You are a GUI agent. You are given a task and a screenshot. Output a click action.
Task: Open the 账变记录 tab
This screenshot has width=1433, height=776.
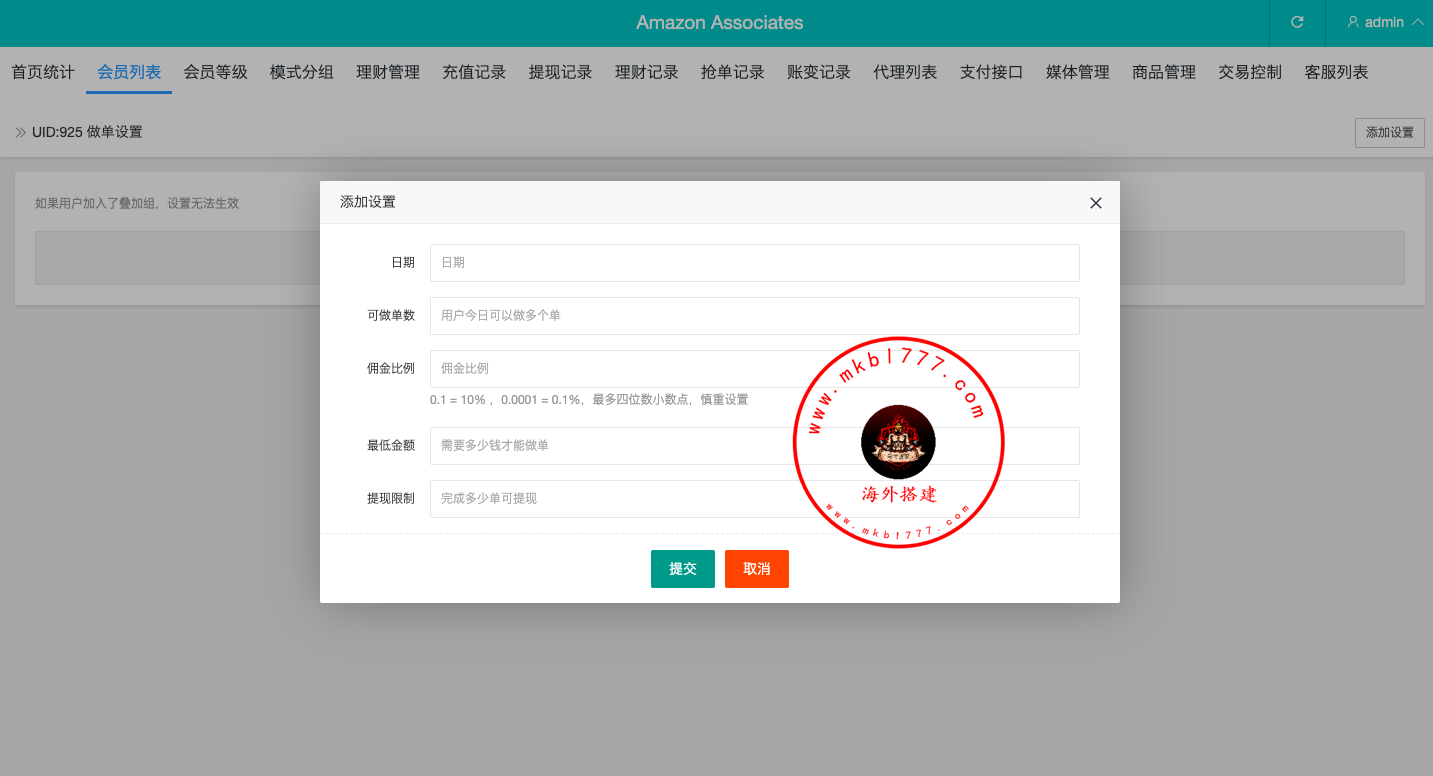[x=819, y=72]
